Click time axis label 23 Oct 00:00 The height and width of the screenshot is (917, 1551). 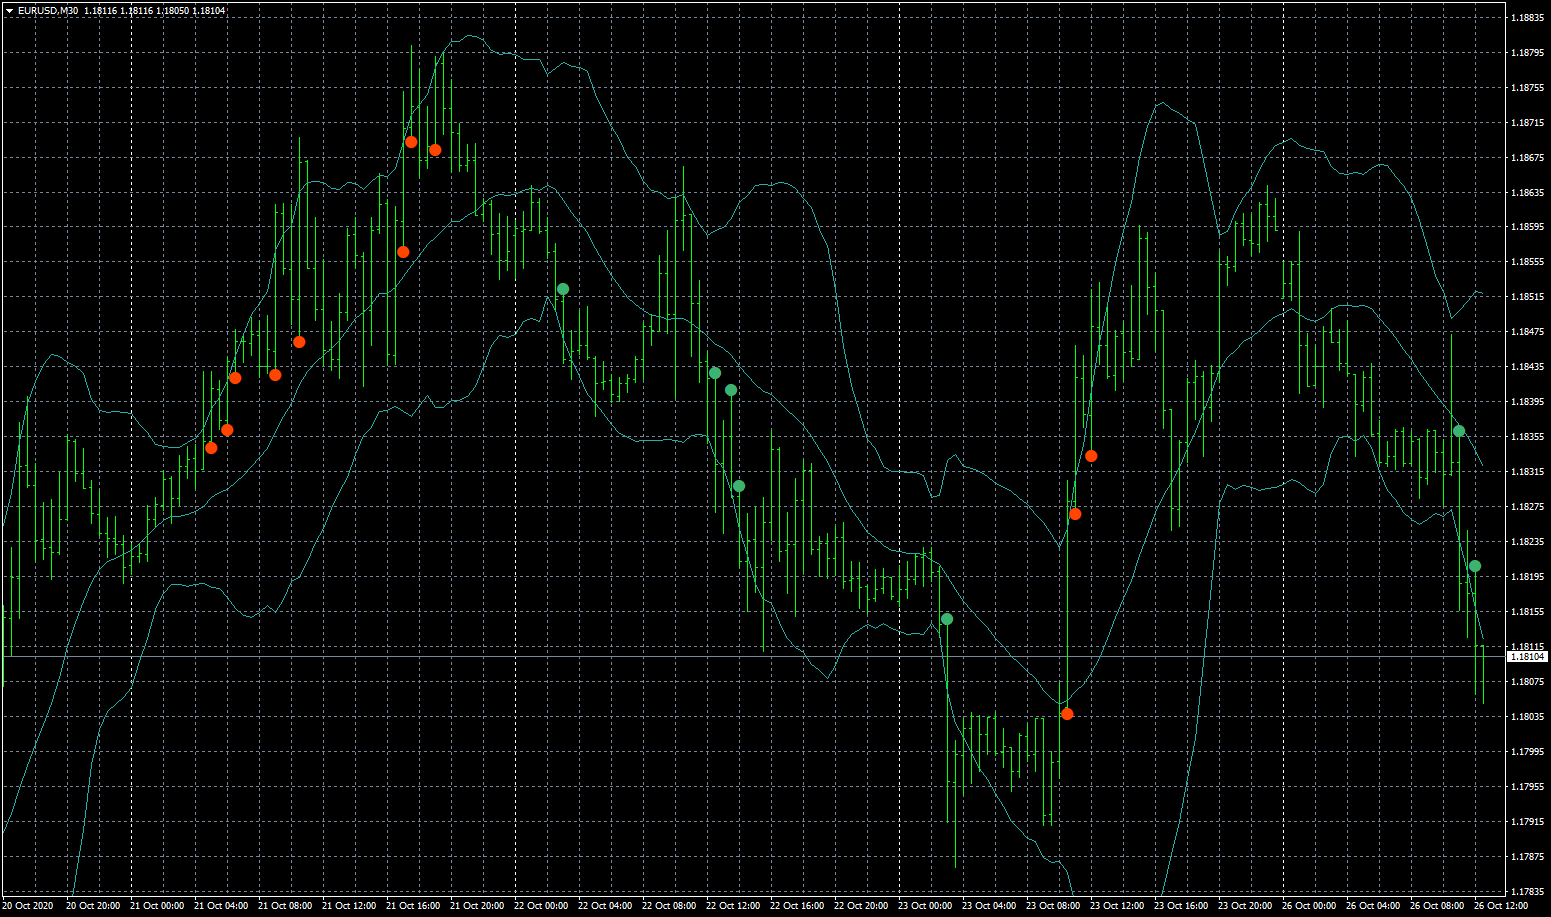pyautogui.click(x=925, y=906)
